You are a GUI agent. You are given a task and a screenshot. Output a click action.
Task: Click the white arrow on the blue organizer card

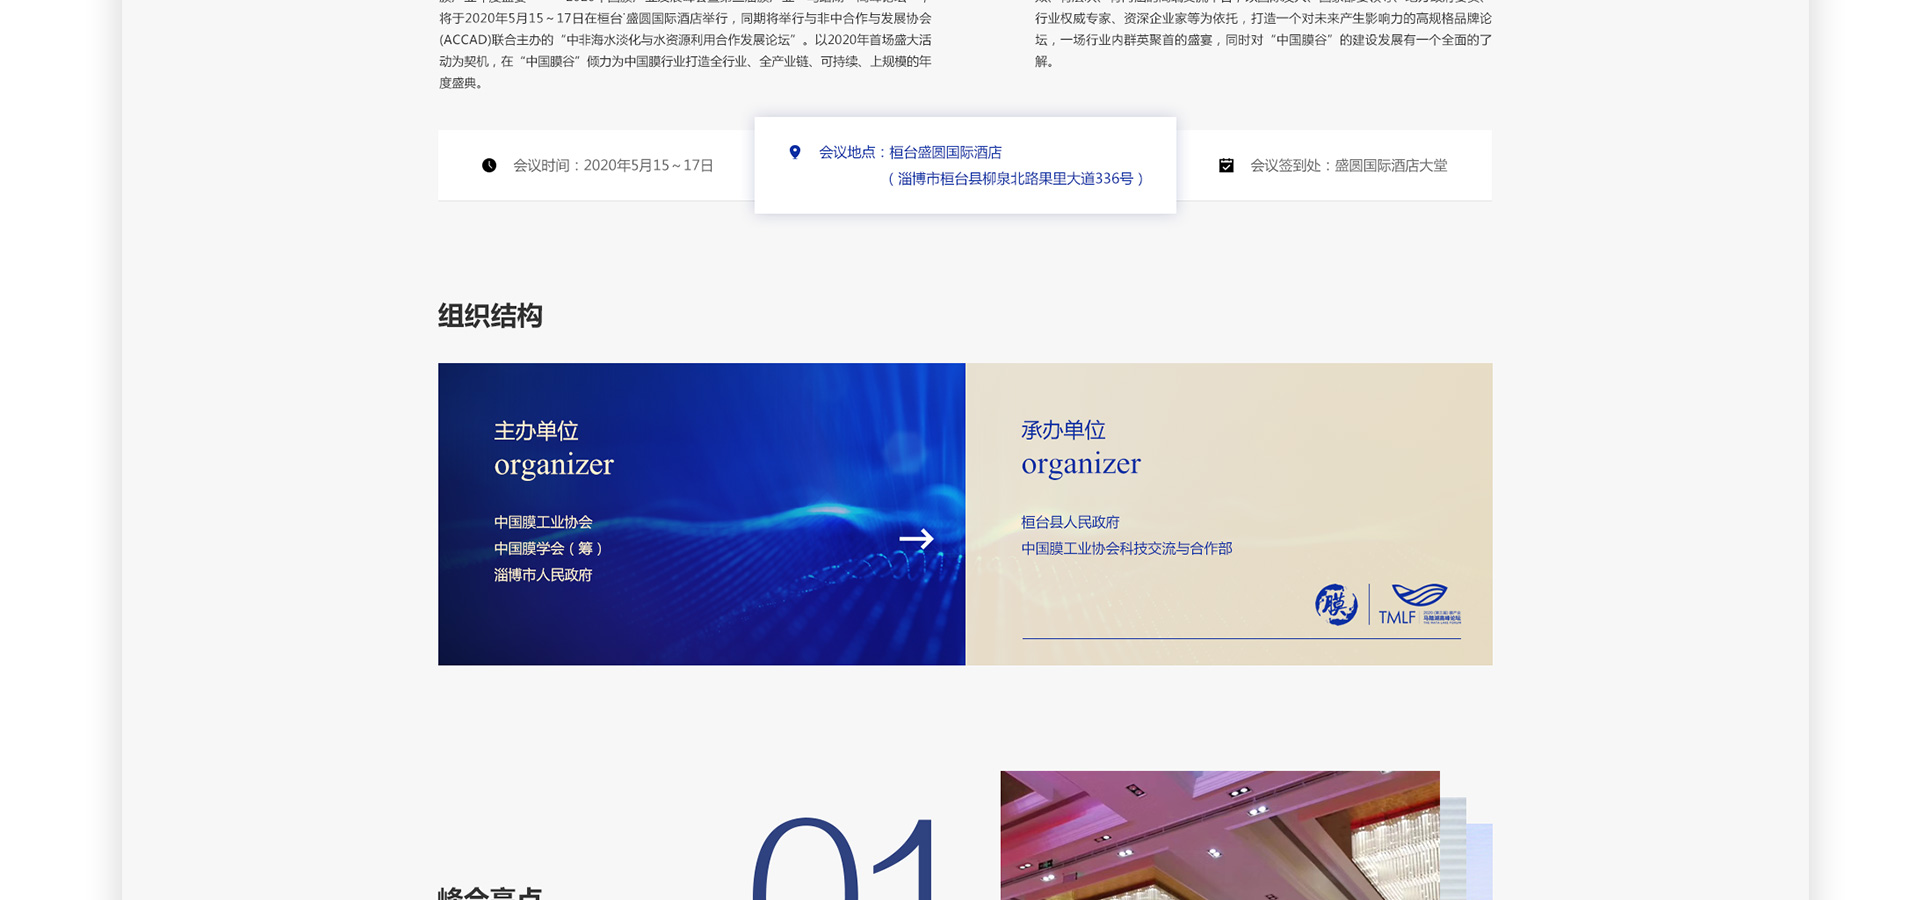click(916, 539)
